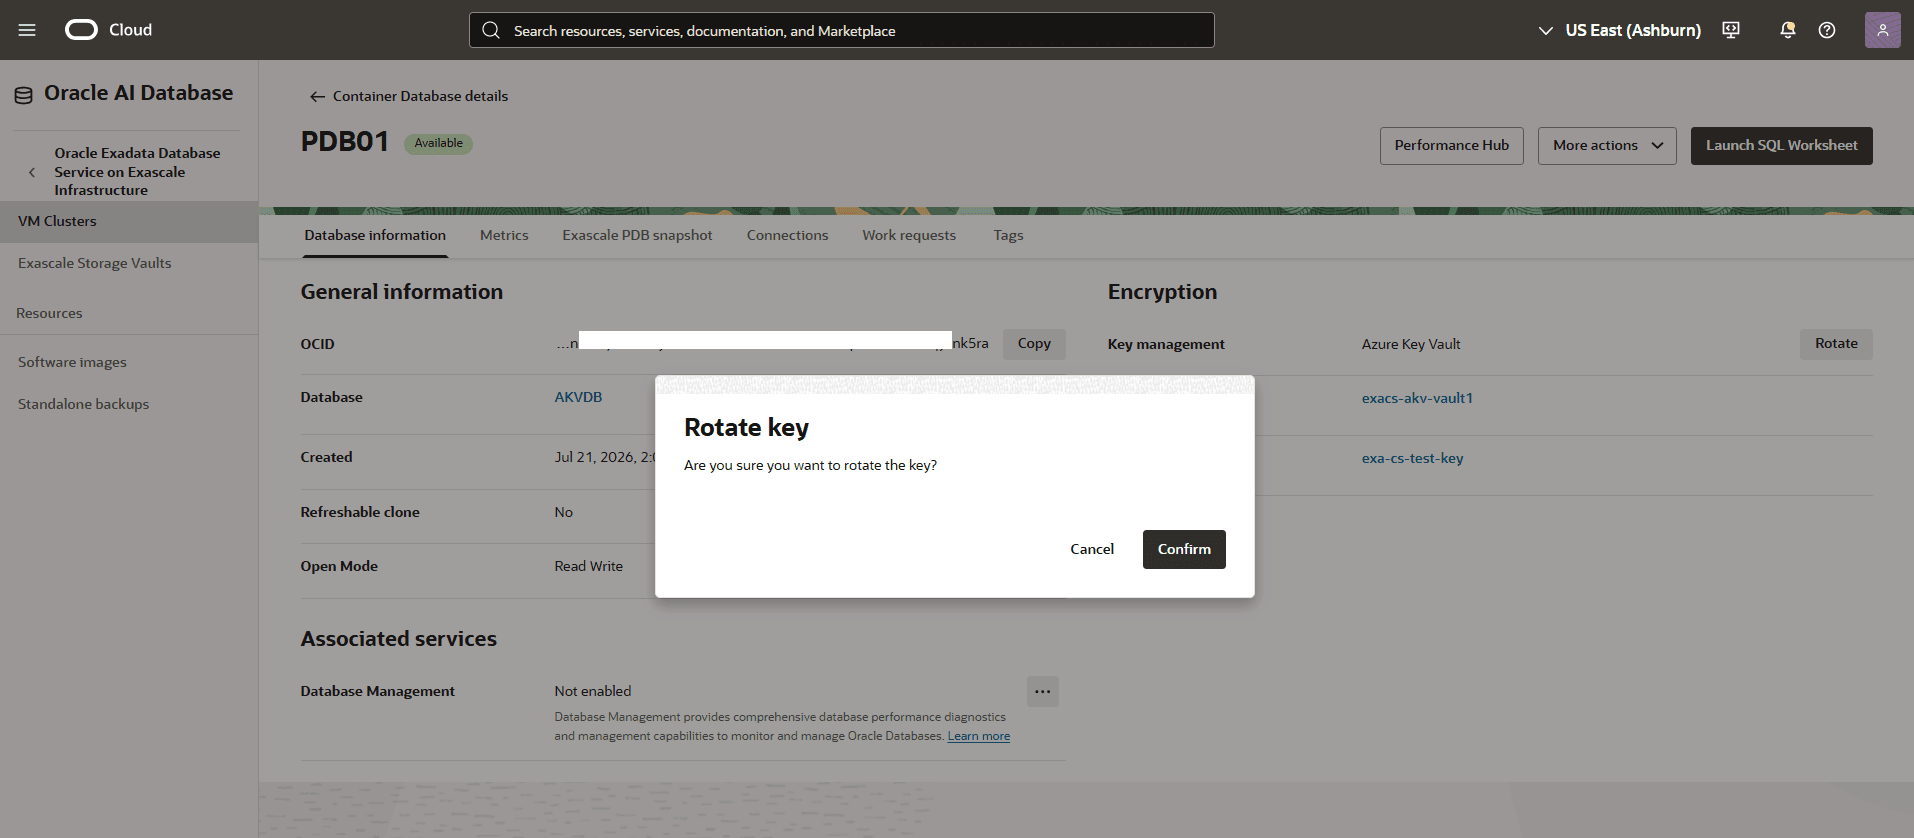1914x838 pixels.
Task: Open the More actions dropdown
Action: point(1607,146)
